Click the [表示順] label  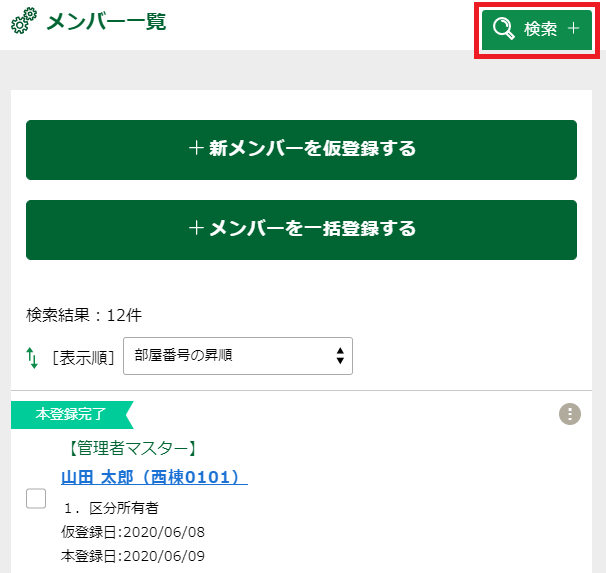(x=83, y=357)
